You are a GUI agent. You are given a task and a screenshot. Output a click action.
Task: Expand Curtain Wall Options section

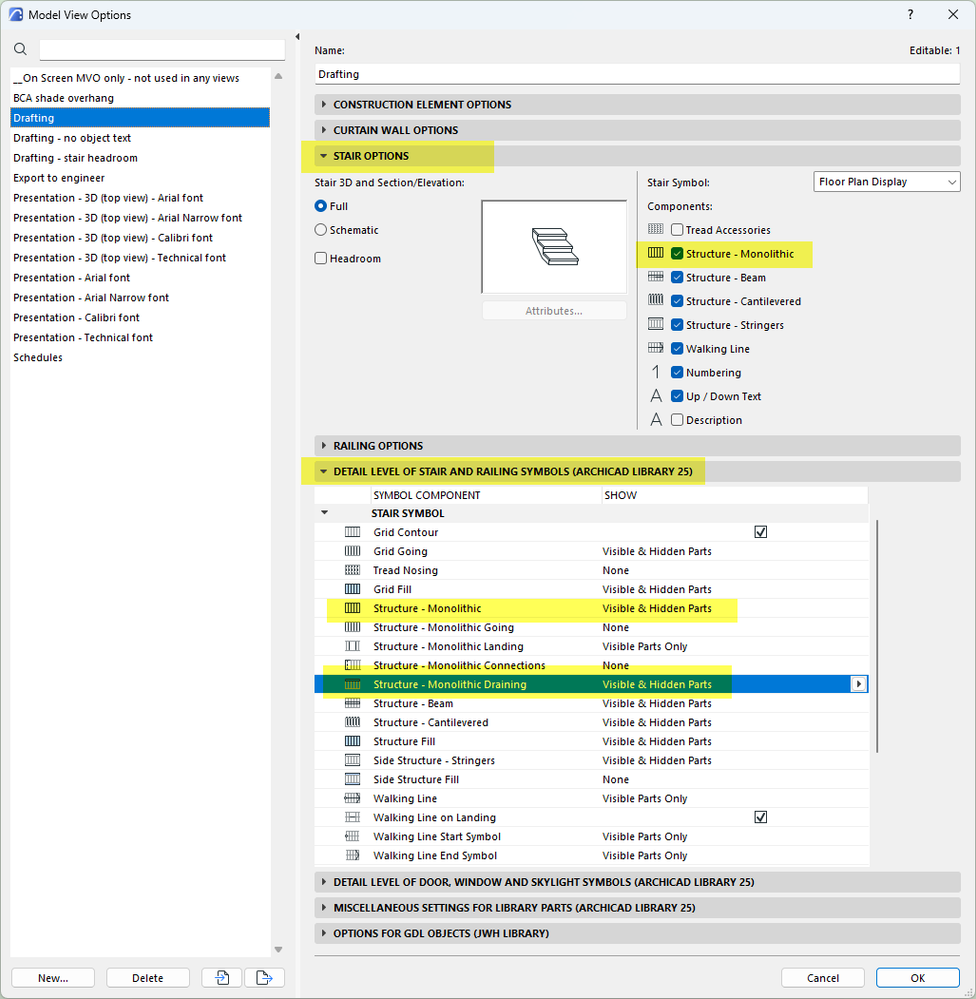coord(637,130)
